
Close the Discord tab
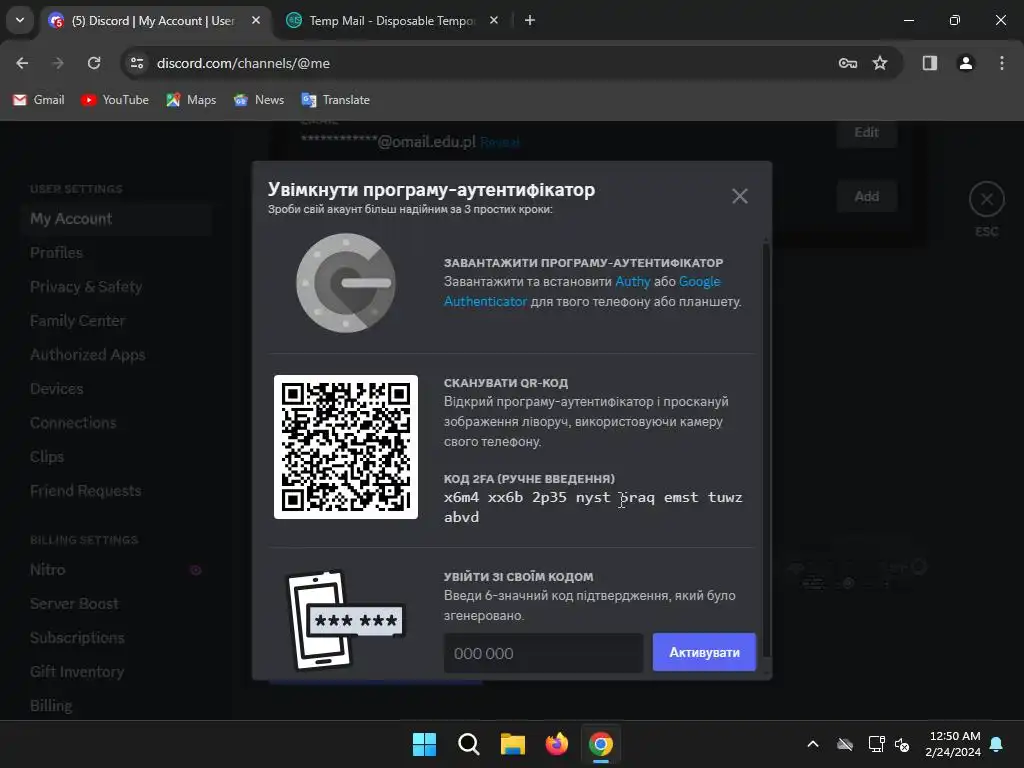click(256, 21)
